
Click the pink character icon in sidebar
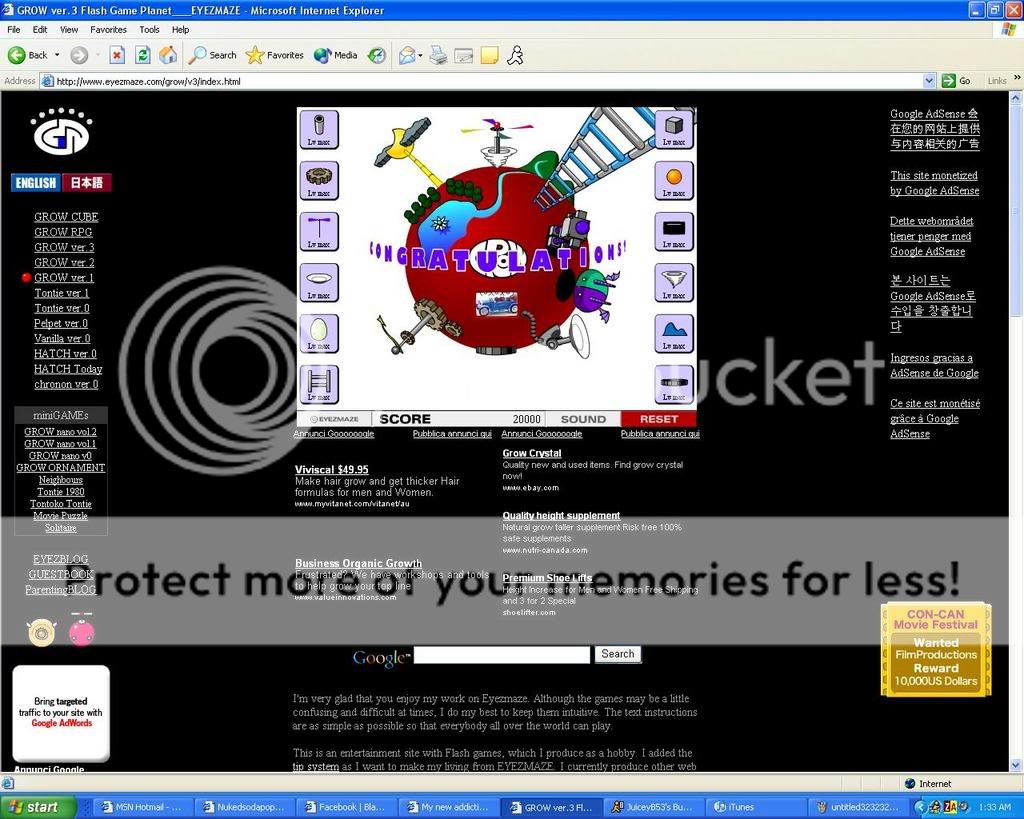[82, 630]
